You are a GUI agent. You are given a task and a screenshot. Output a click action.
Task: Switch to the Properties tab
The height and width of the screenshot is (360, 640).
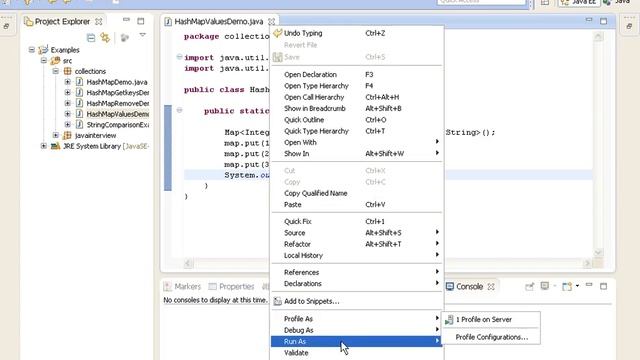[x=231, y=287]
